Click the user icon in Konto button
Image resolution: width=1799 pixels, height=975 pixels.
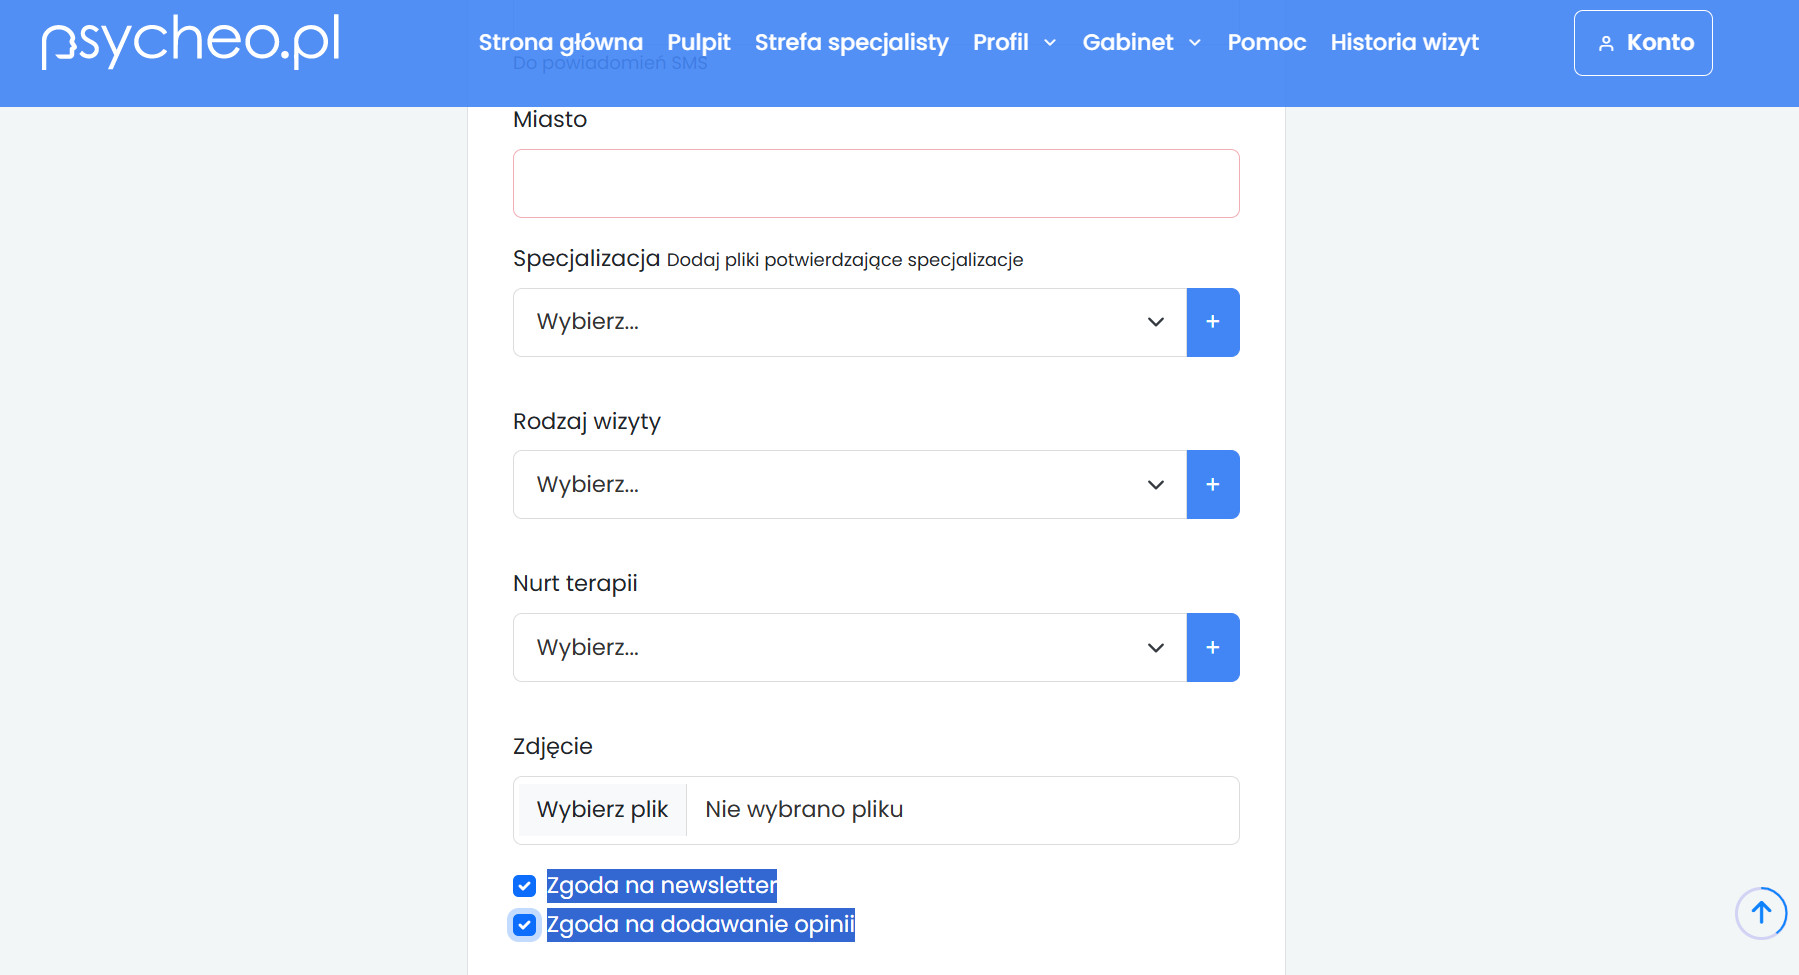tap(1606, 43)
